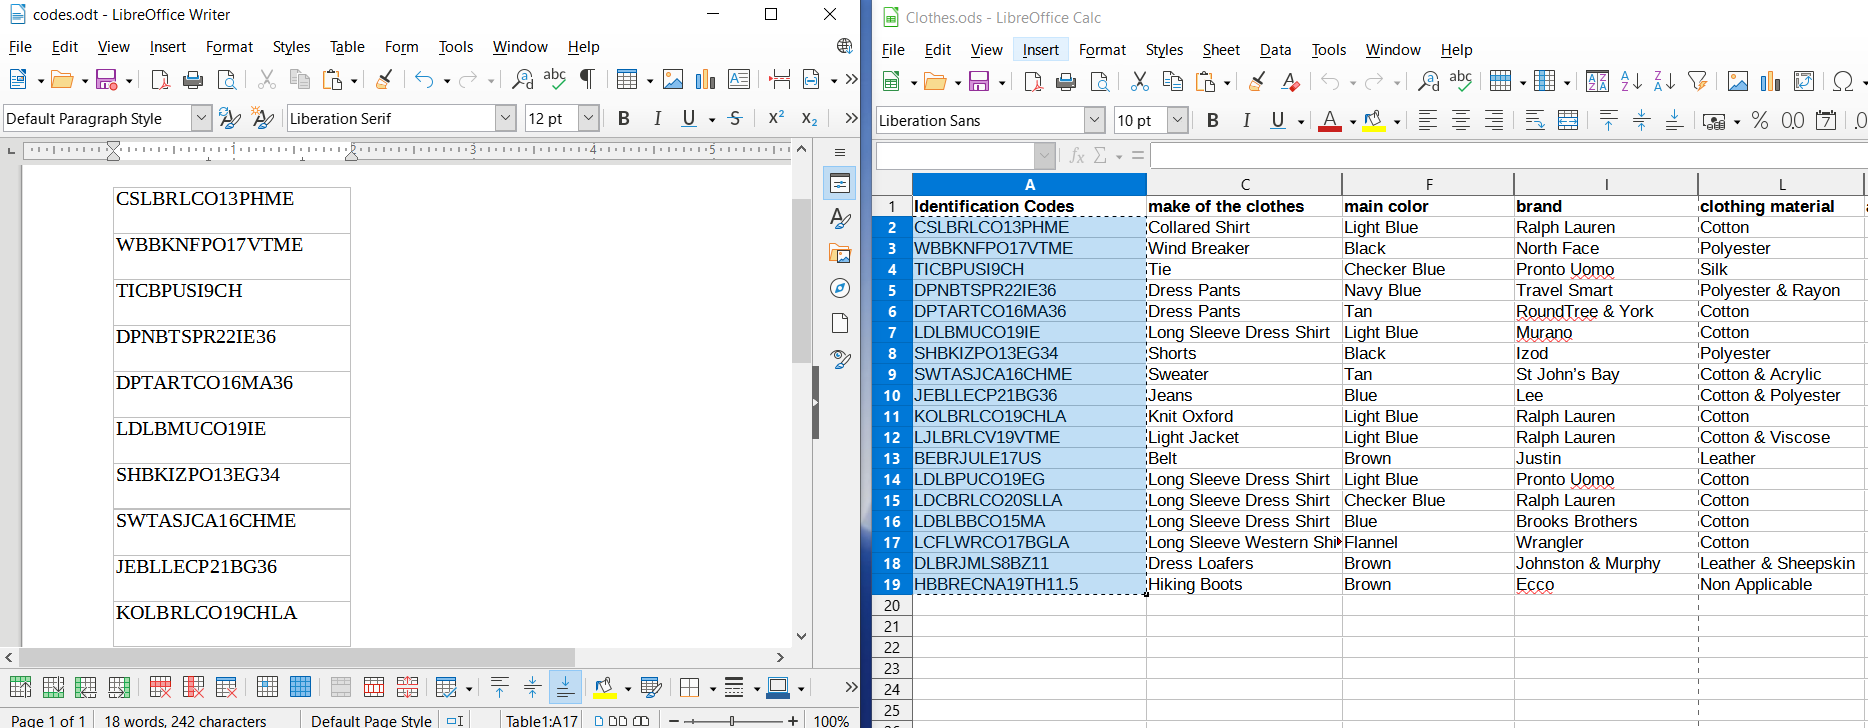Expand the Writer toolbar overflow next to Insert Field
The width and height of the screenshot is (1868, 728).
coord(851,80)
